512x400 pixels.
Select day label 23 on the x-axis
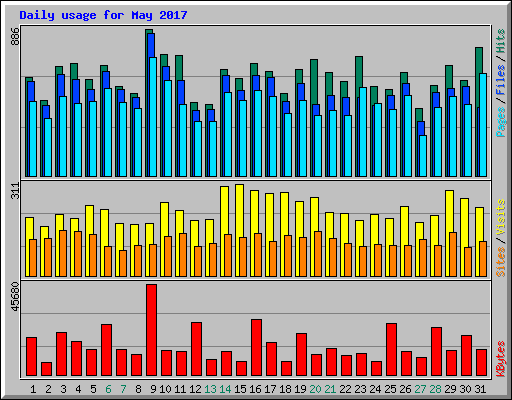click(360, 389)
